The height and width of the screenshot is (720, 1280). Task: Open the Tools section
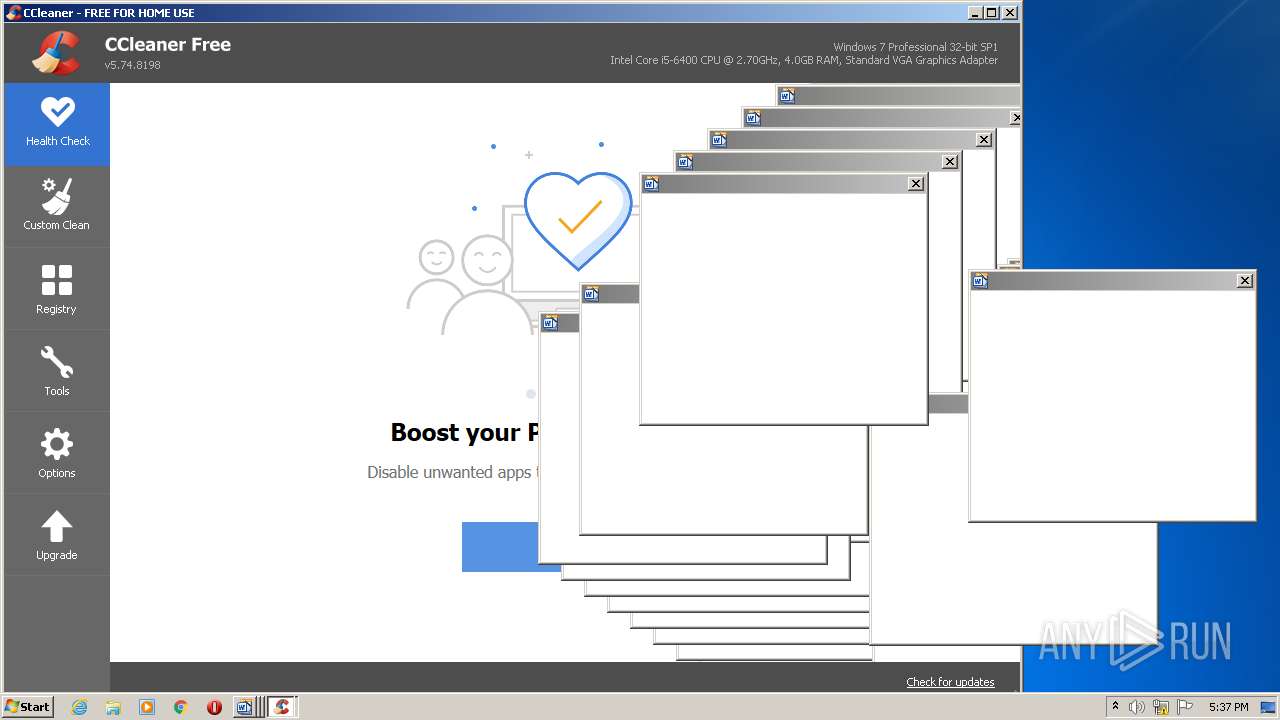(x=57, y=371)
